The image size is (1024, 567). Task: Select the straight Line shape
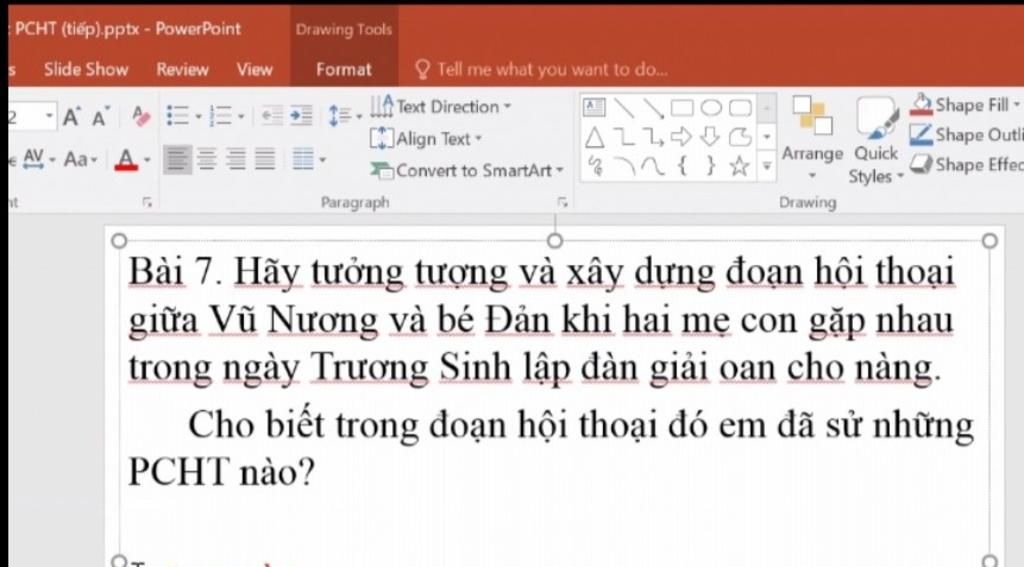(x=624, y=107)
